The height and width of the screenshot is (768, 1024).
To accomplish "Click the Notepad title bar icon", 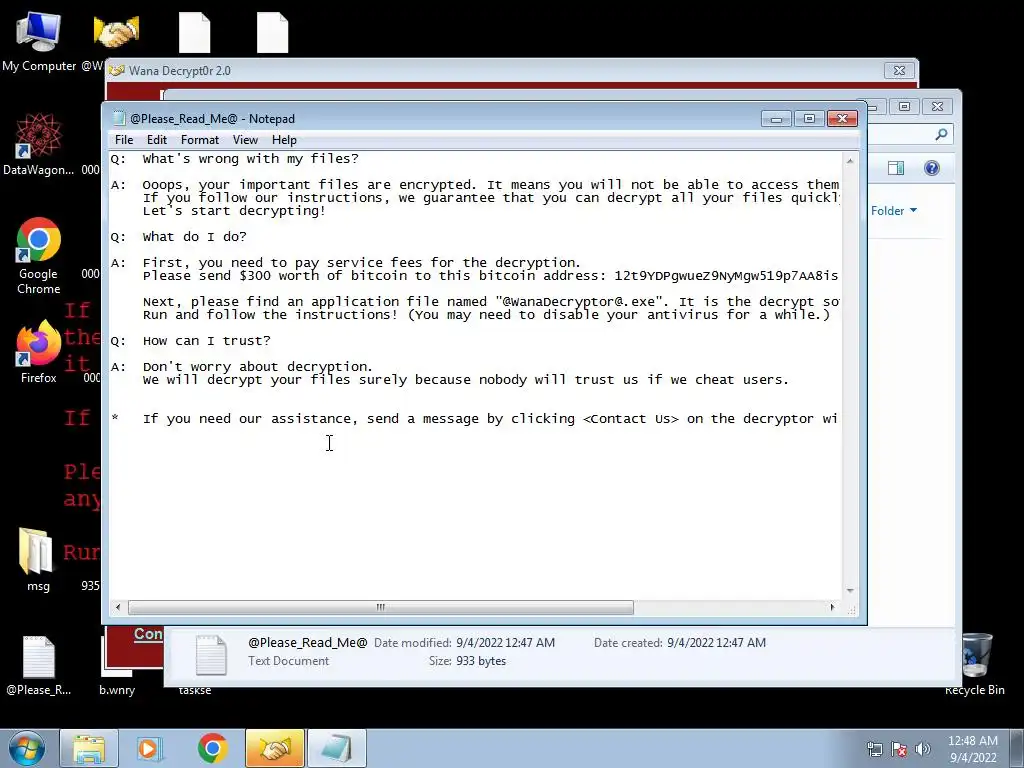I will pos(119,118).
